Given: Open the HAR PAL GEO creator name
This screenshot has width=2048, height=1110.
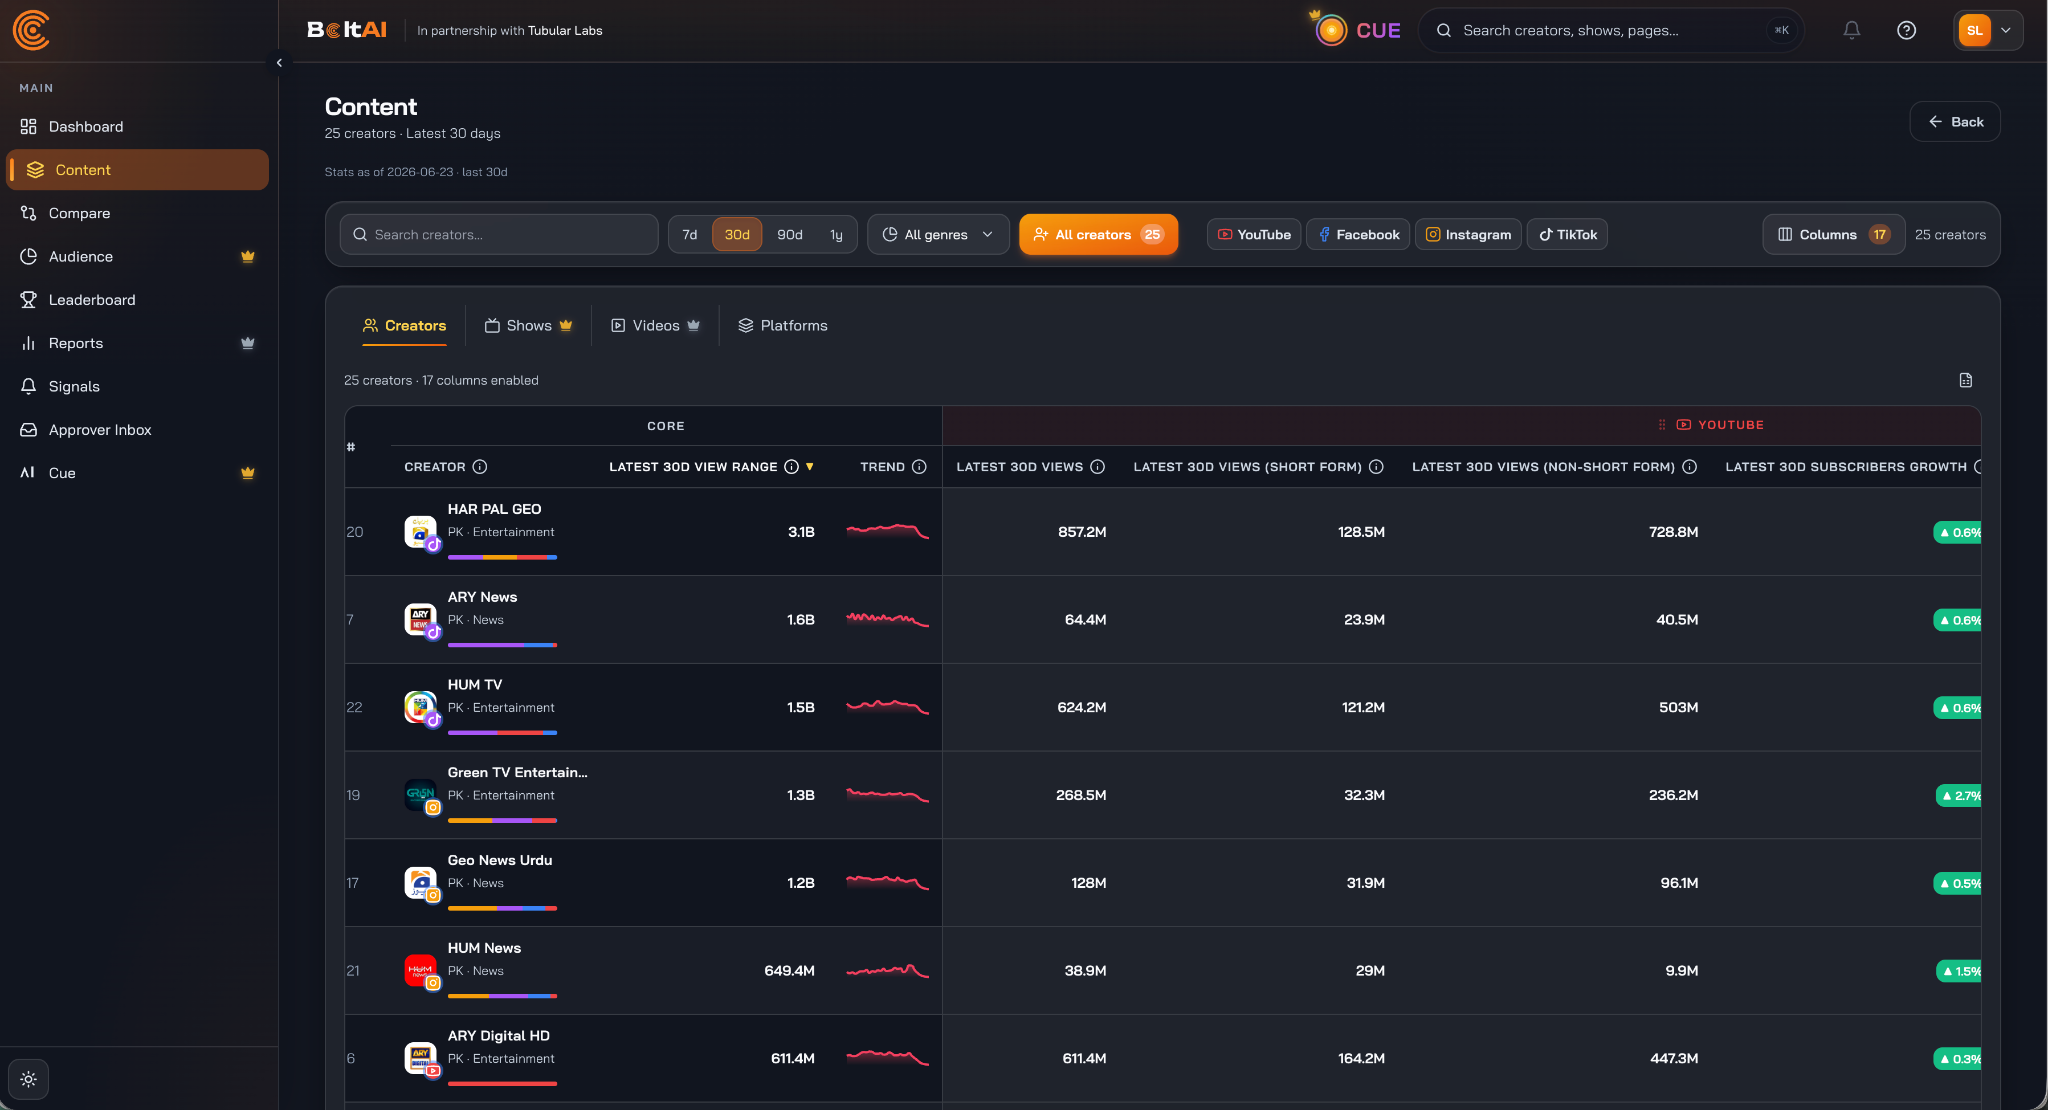Looking at the screenshot, I should coord(494,509).
